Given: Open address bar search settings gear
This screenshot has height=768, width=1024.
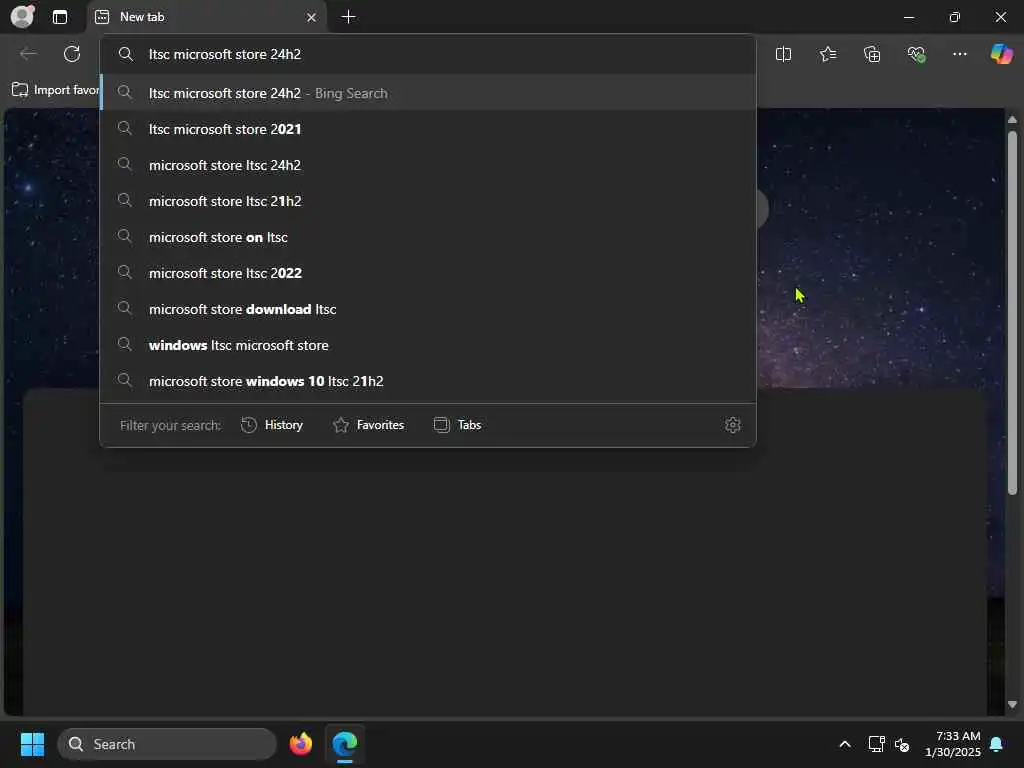Looking at the screenshot, I should (733, 425).
